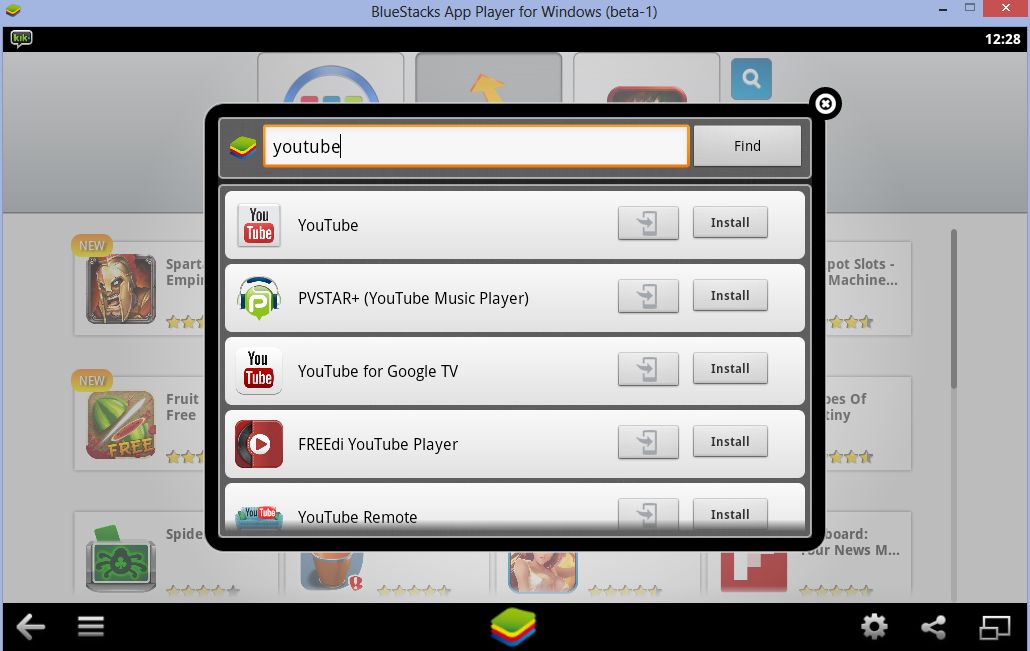Select YouTube for Google TV title
This screenshot has height=651, width=1030.
coord(378,371)
